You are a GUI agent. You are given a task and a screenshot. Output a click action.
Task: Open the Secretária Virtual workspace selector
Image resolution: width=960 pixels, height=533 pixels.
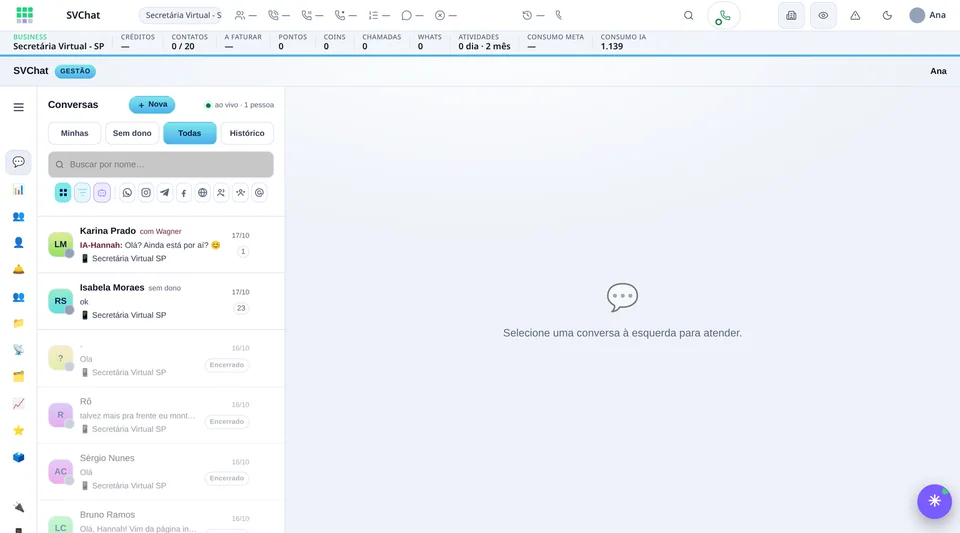(181, 15)
